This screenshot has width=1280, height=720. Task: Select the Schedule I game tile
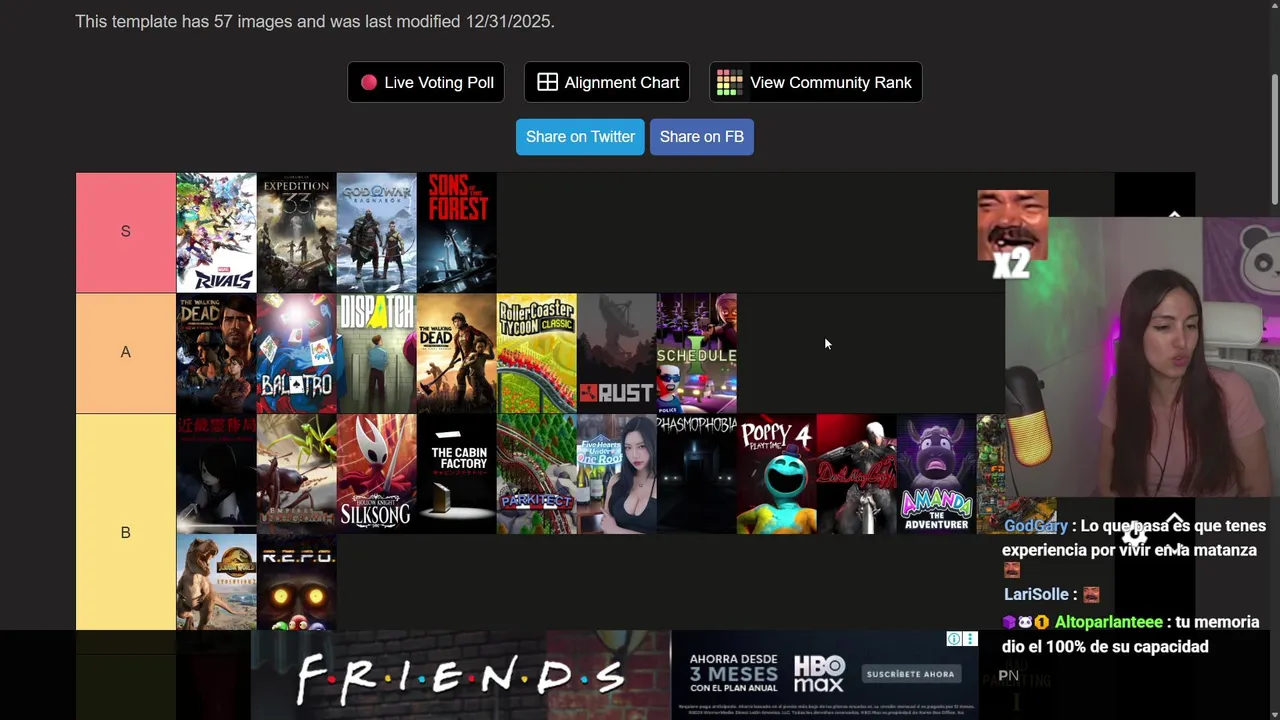(x=697, y=353)
